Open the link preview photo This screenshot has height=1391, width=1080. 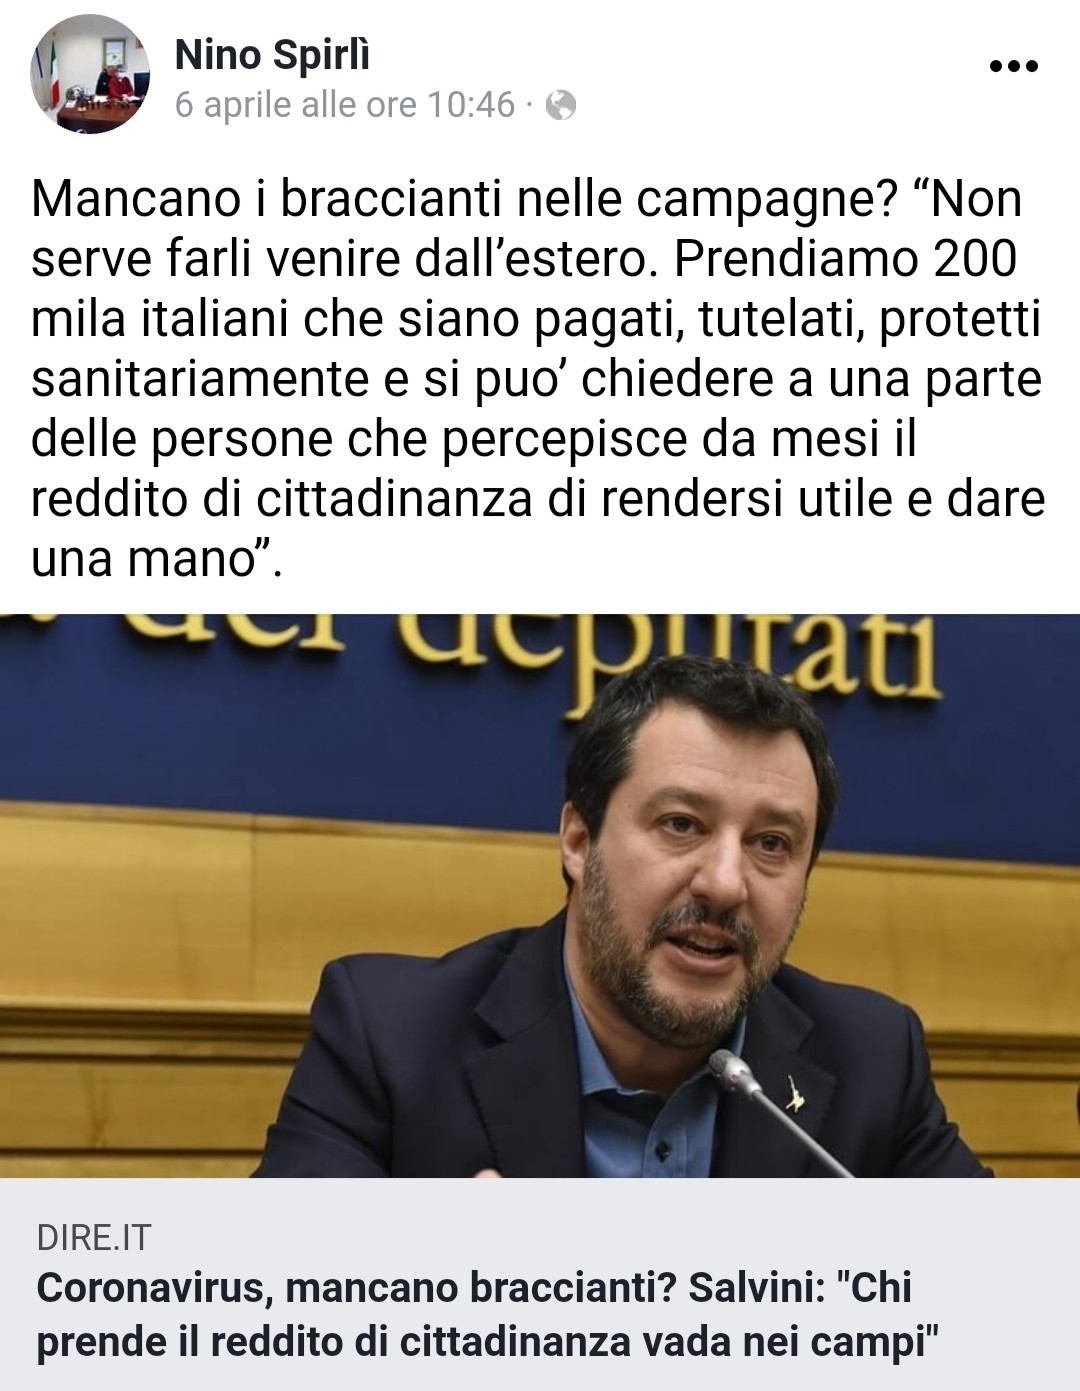click(x=540, y=896)
